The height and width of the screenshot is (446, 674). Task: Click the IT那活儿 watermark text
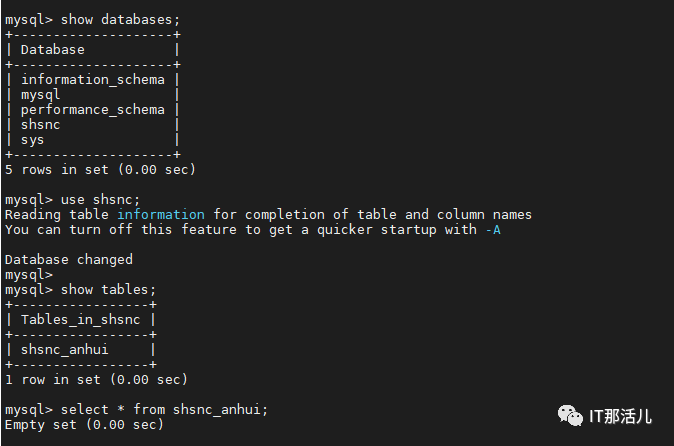[620, 416]
